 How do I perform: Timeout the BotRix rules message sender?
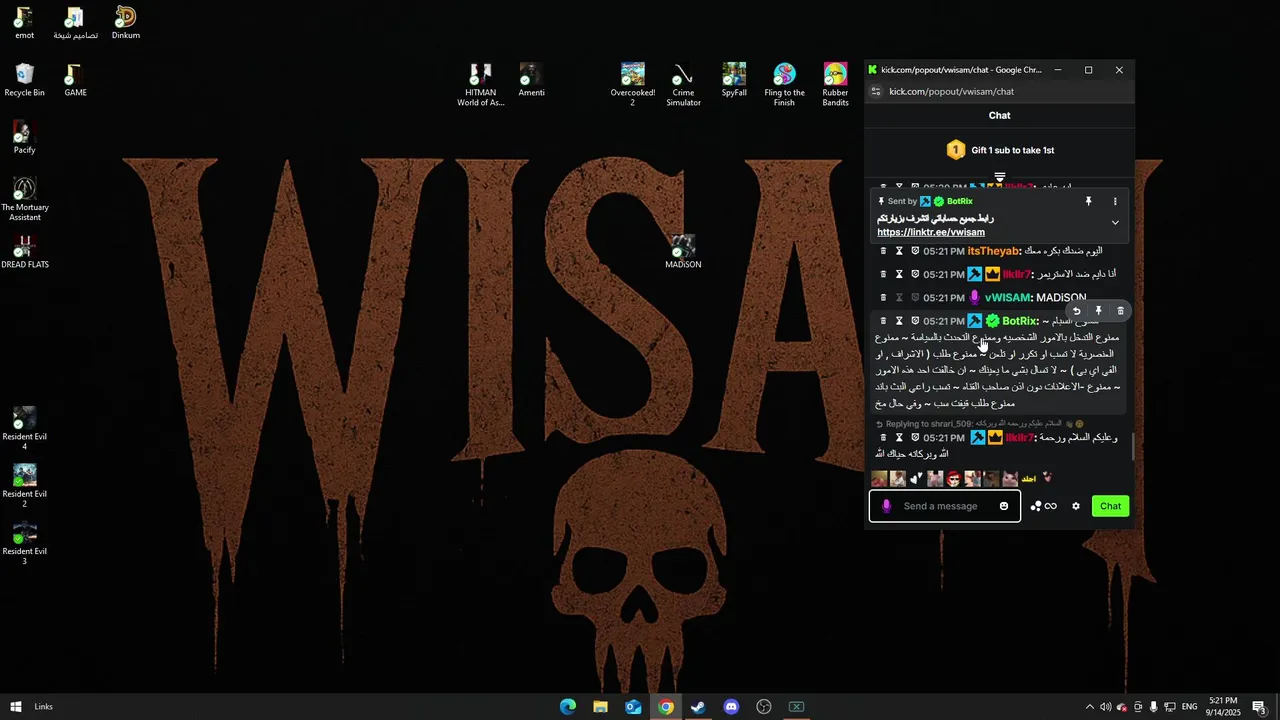tap(899, 321)
